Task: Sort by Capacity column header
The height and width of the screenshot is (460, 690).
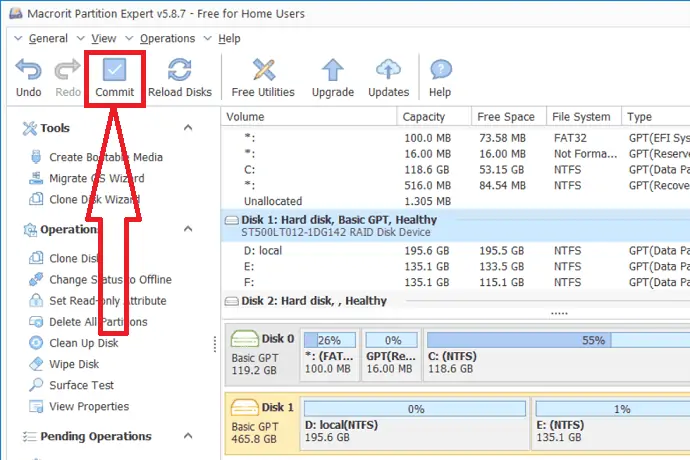Action: tap(434, 117)
